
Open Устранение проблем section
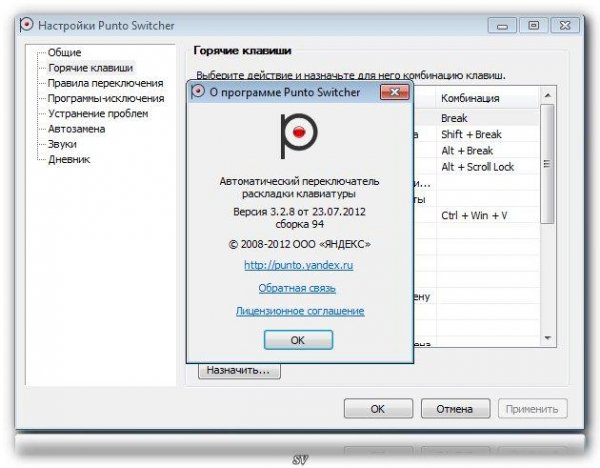pos(98,114)
